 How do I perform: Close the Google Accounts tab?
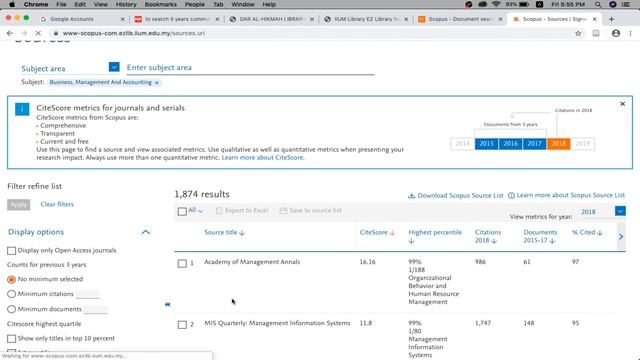coord(122,19)
